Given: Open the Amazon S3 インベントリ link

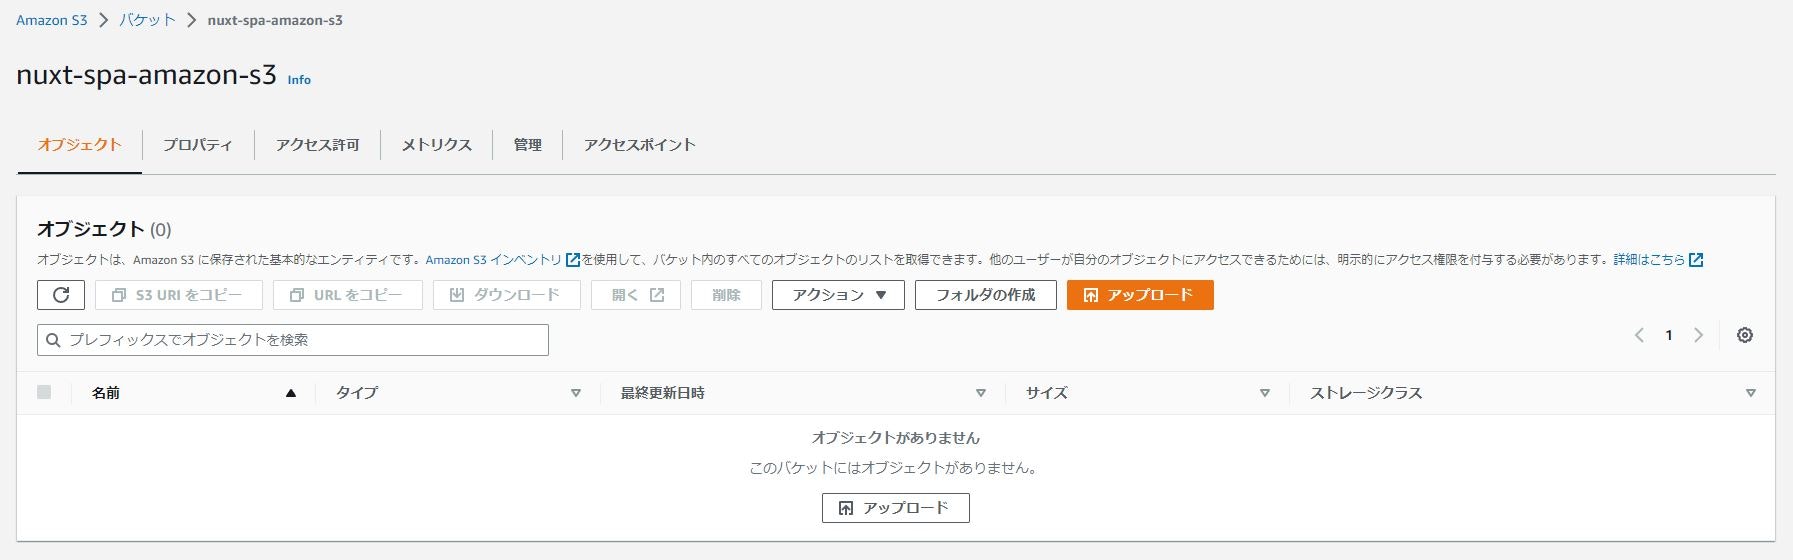Looking at the screenshot, I should [x=494, y=260].
